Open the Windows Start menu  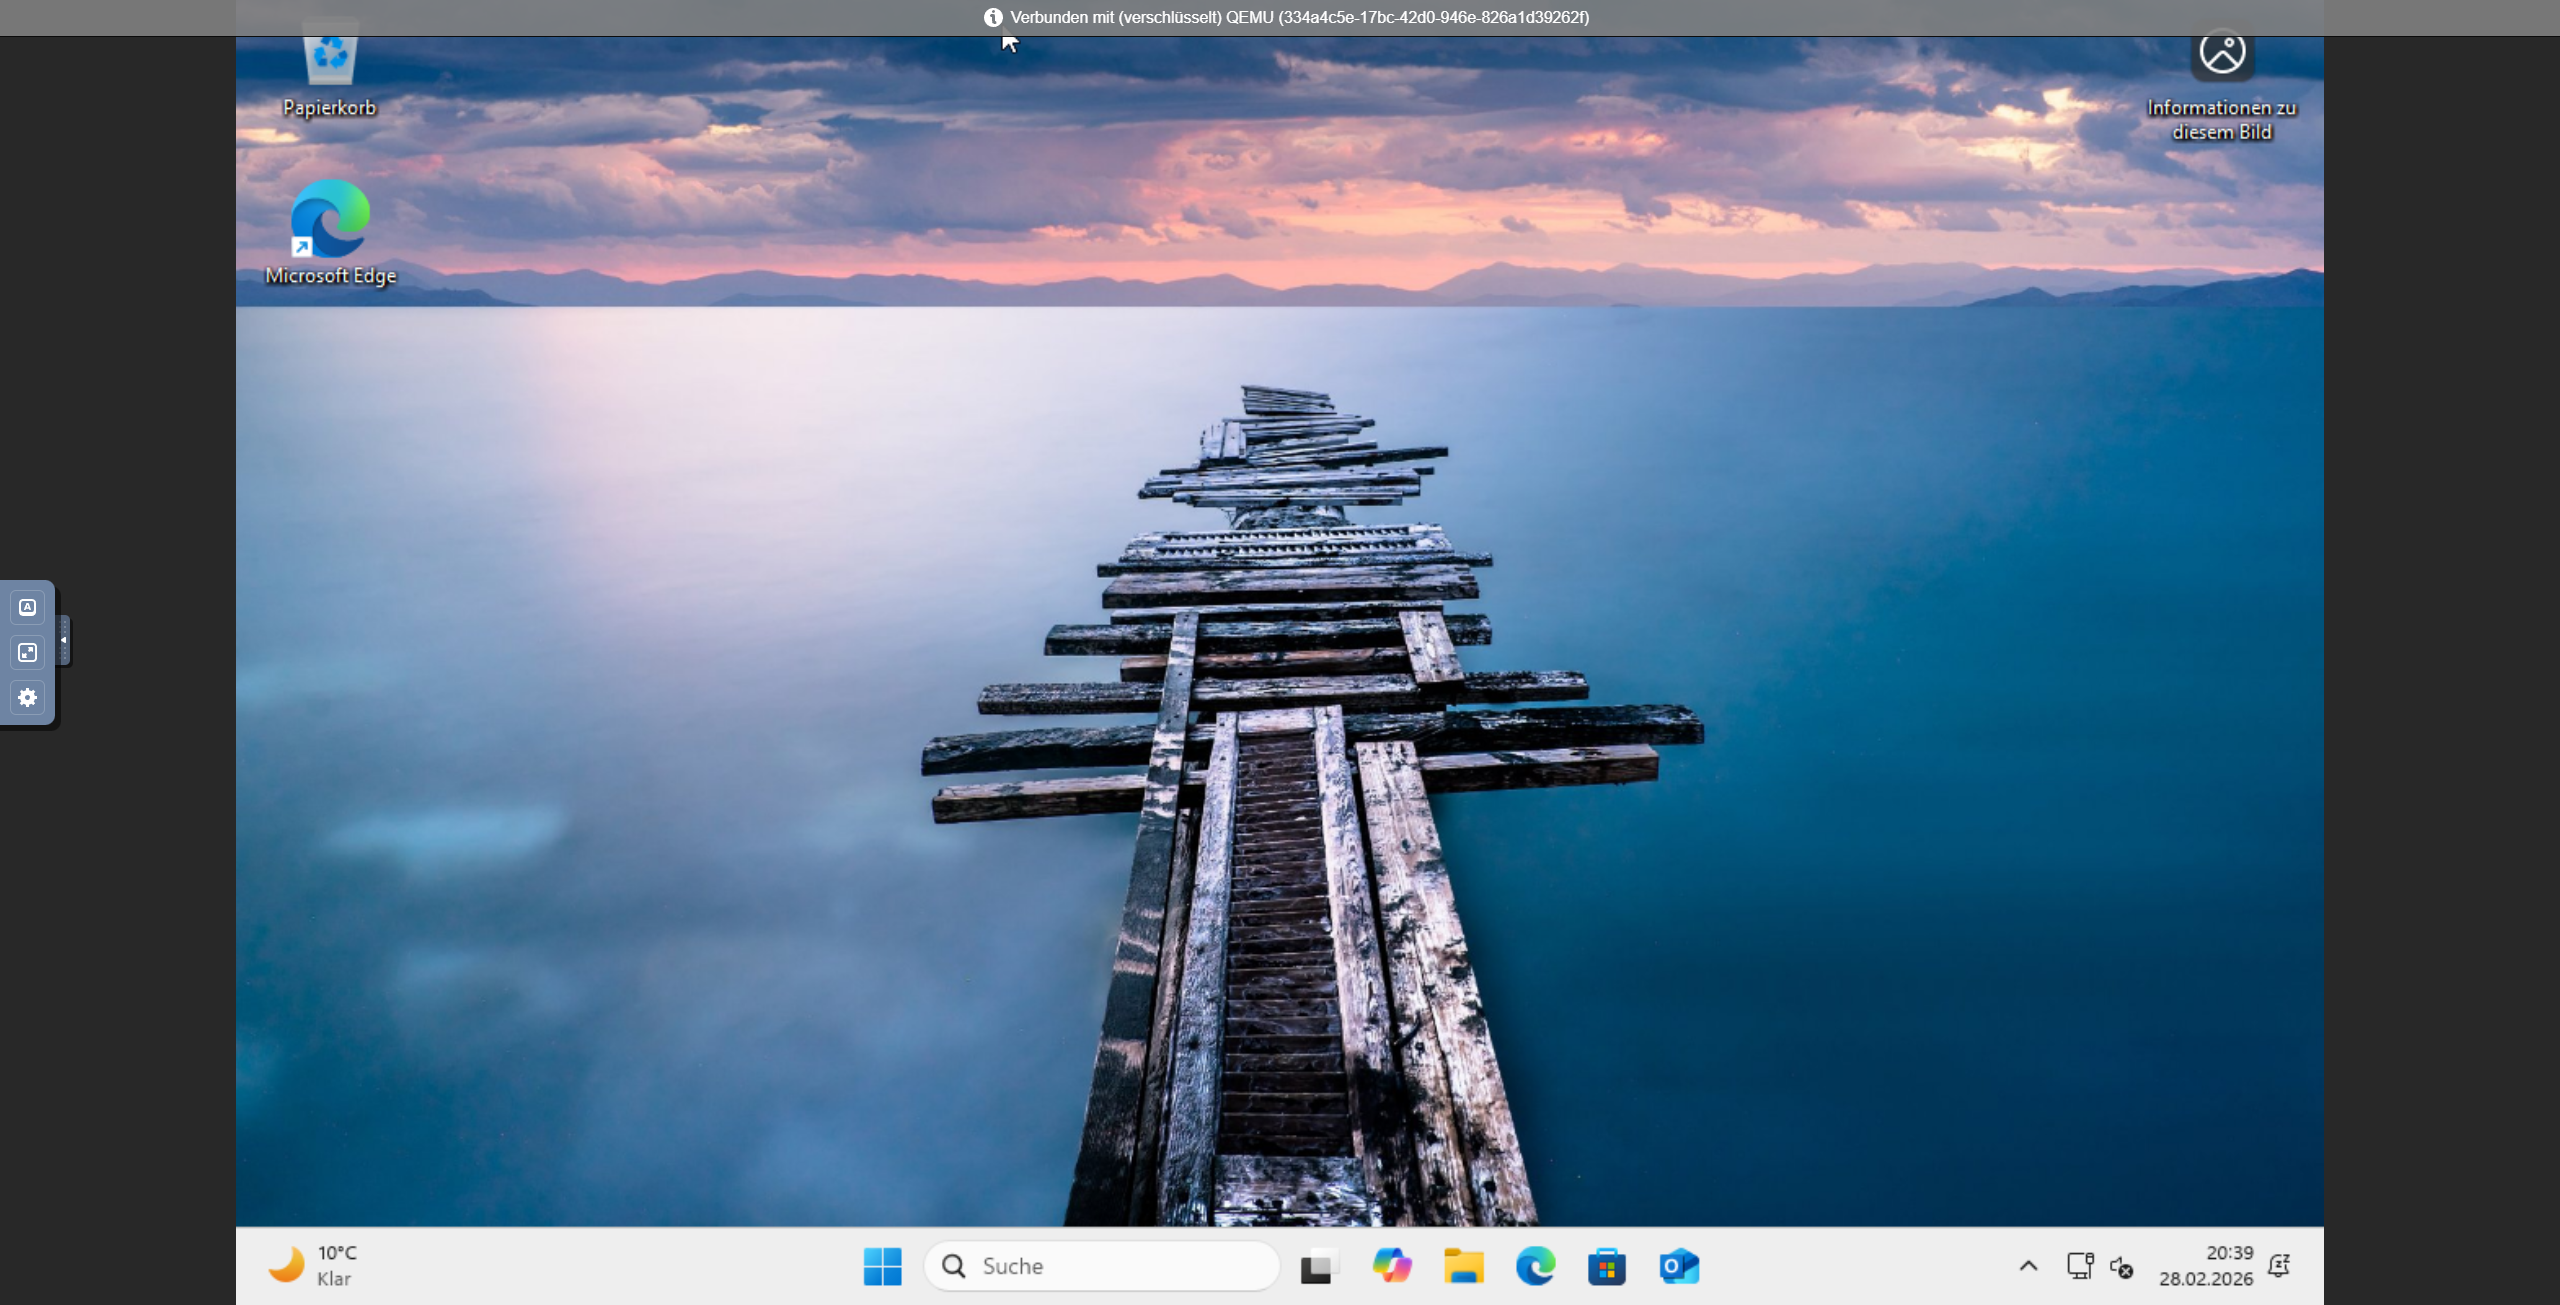point(882,1266)
